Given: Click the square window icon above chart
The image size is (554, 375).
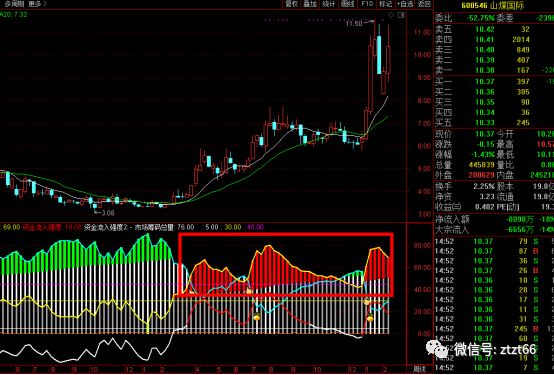Looking at the screenshot, I should point(401,15).
